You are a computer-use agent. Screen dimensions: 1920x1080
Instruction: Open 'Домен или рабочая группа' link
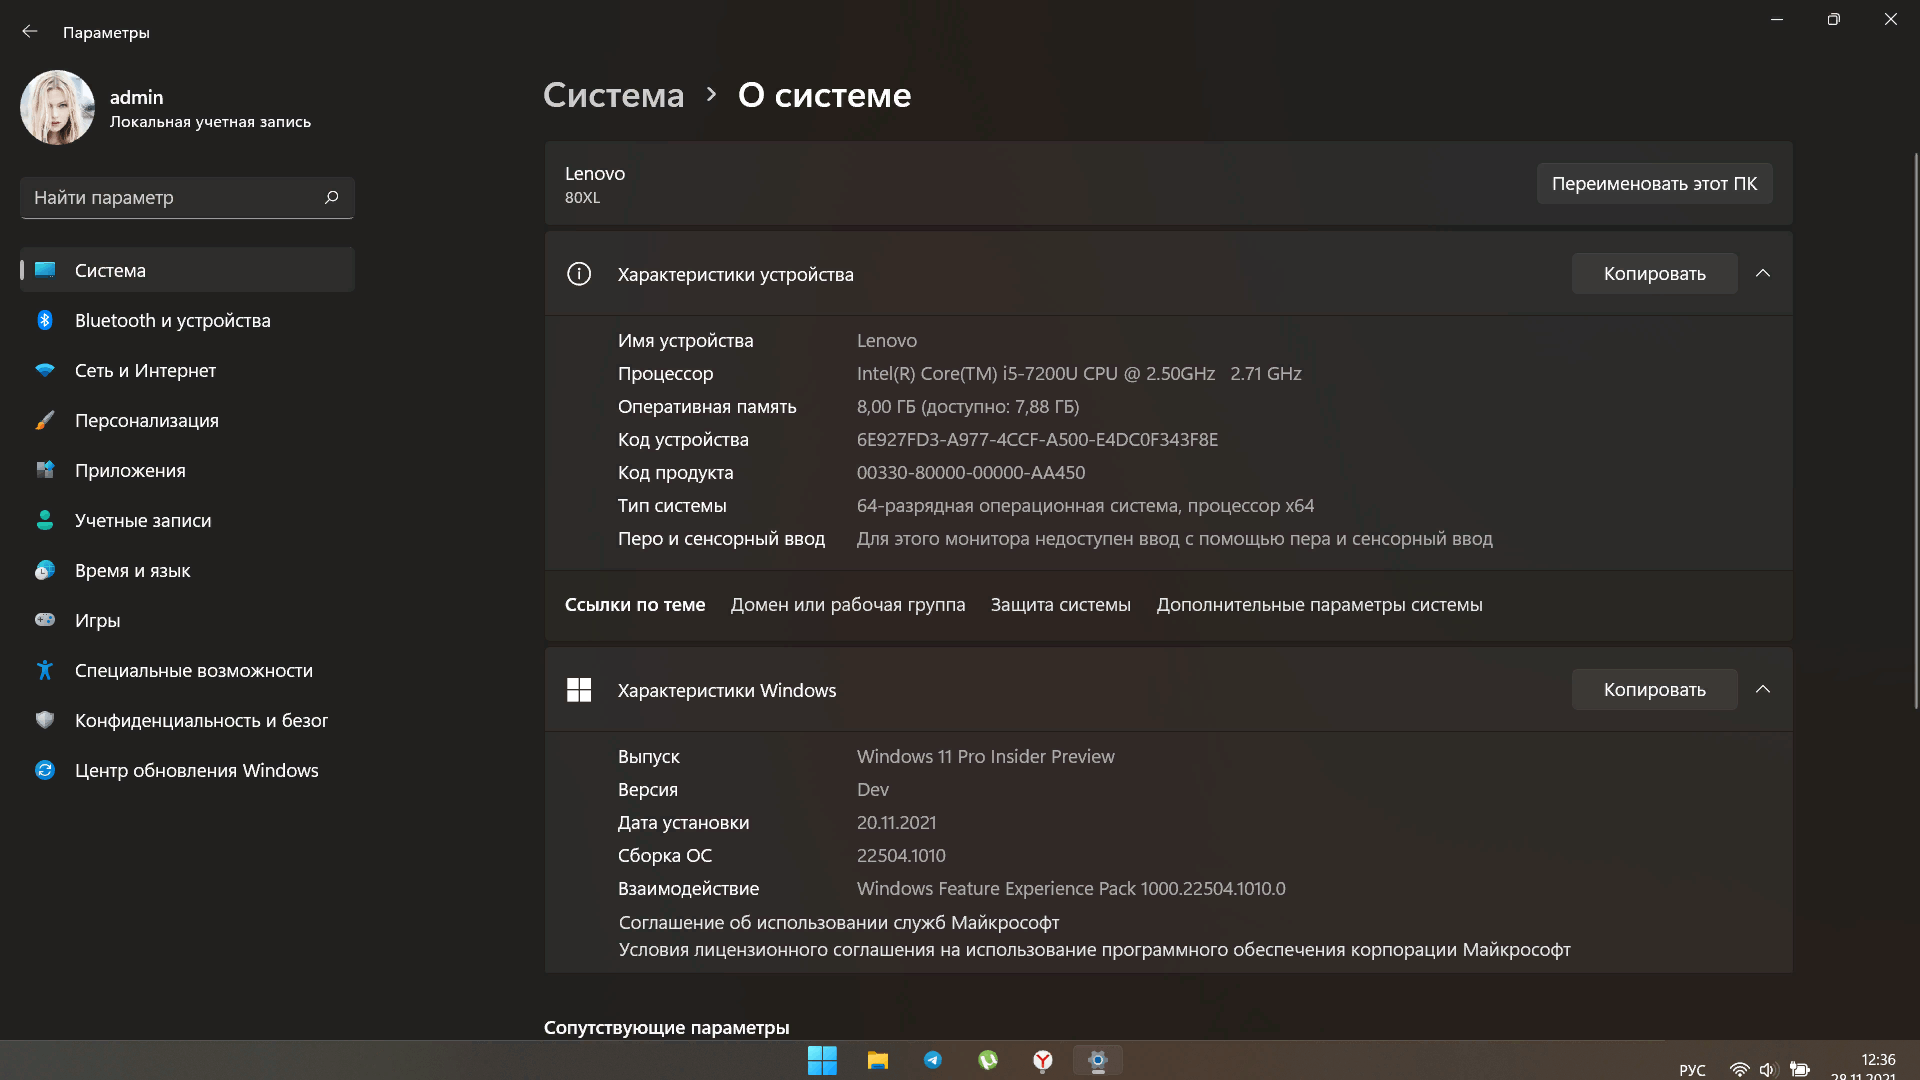[x=848, y=605]
